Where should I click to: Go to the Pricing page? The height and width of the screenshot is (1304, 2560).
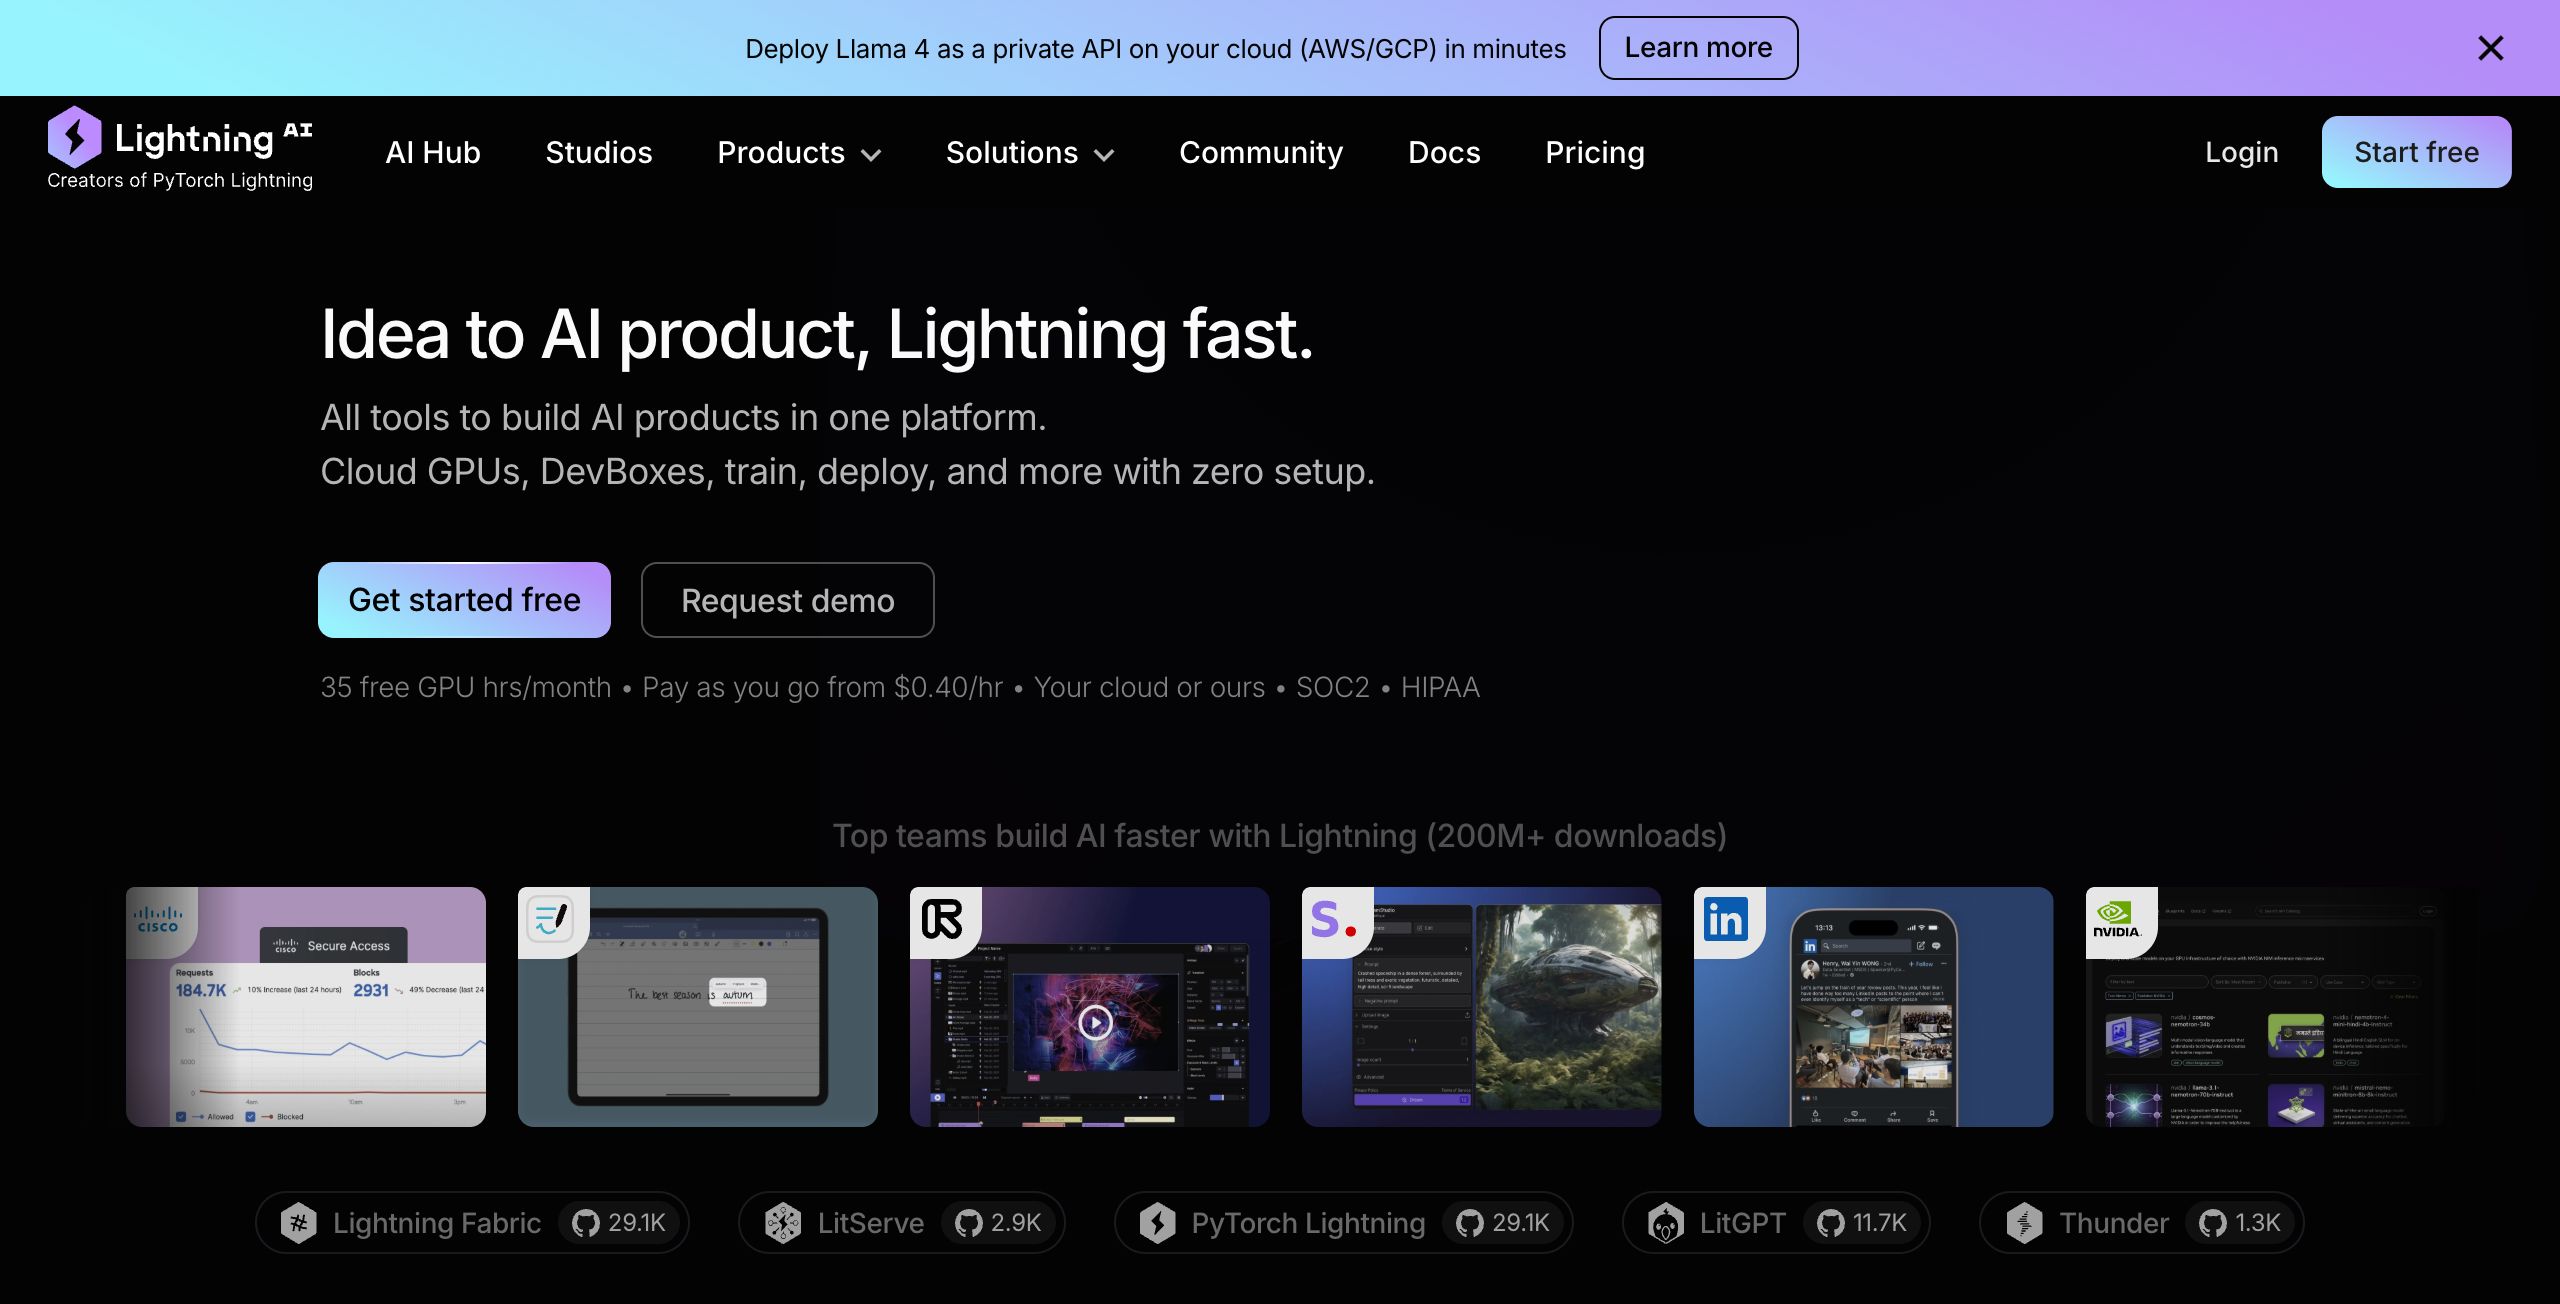coord(1594,153)
